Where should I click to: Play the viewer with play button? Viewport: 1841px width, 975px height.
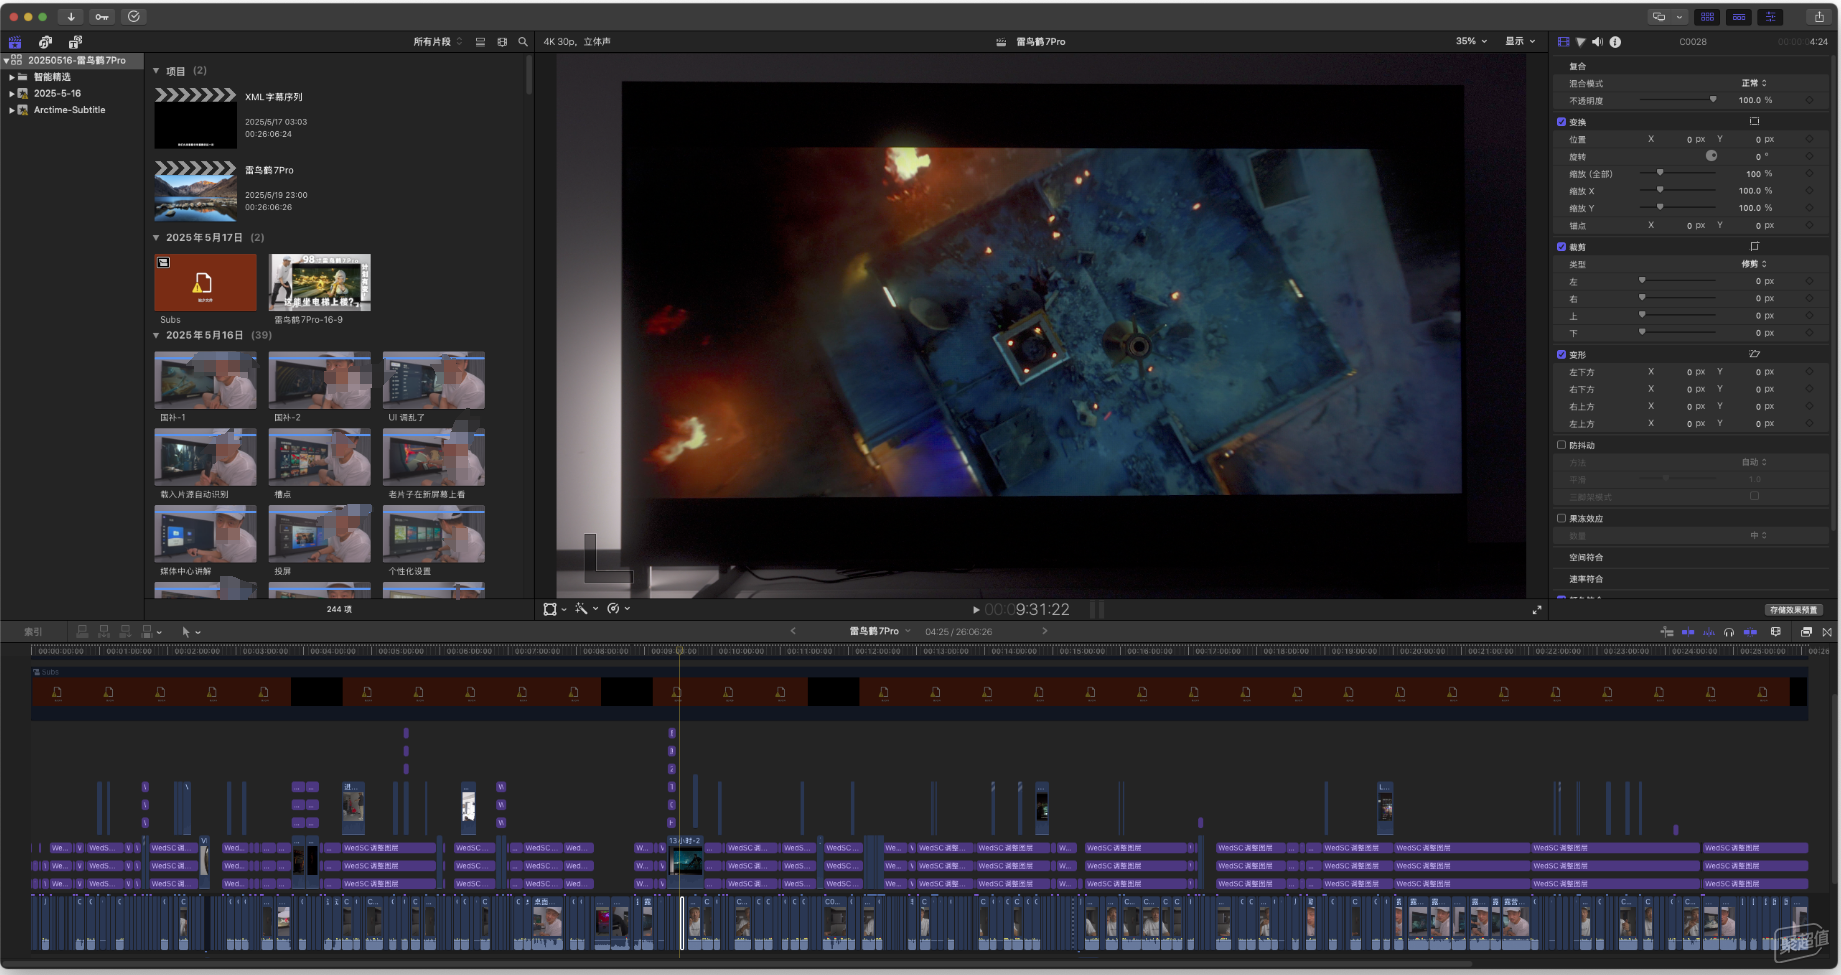(x=976, y=609)
